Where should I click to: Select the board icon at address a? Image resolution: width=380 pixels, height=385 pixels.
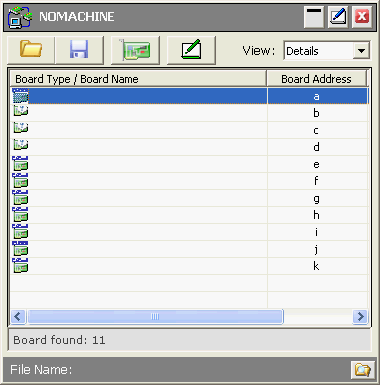(21, 96)
